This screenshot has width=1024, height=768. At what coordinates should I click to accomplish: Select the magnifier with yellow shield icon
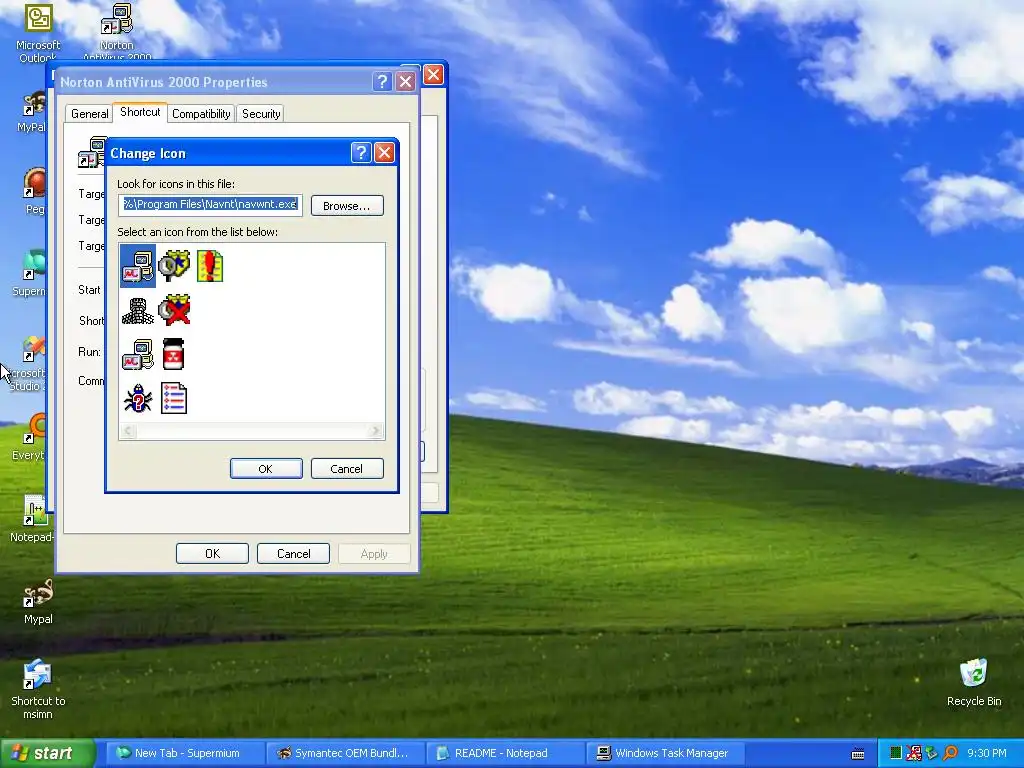click(174, 266)
